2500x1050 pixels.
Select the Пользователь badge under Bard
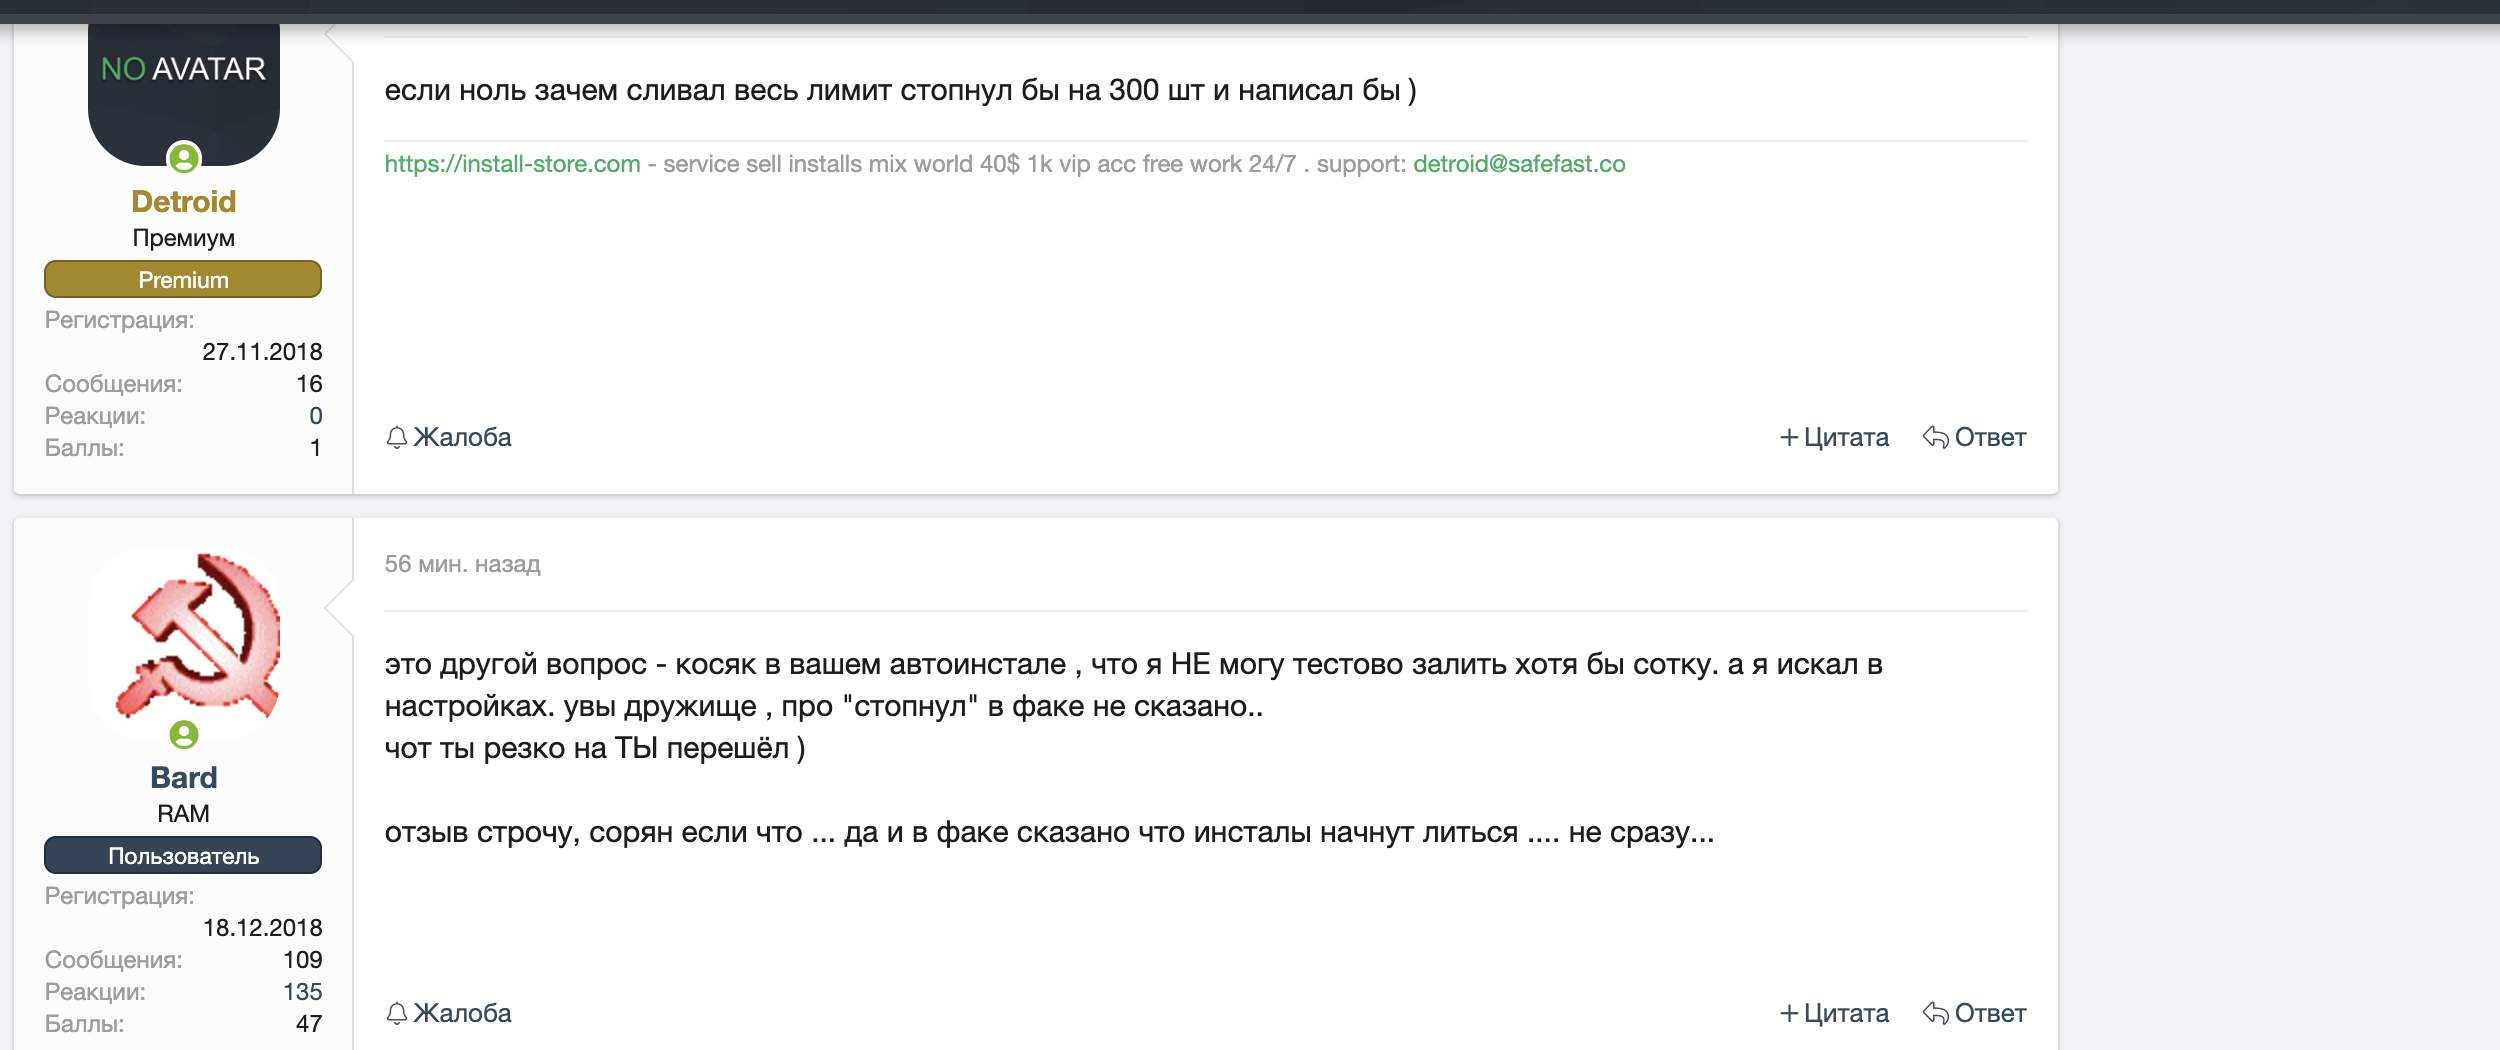[x=184, y=856]
